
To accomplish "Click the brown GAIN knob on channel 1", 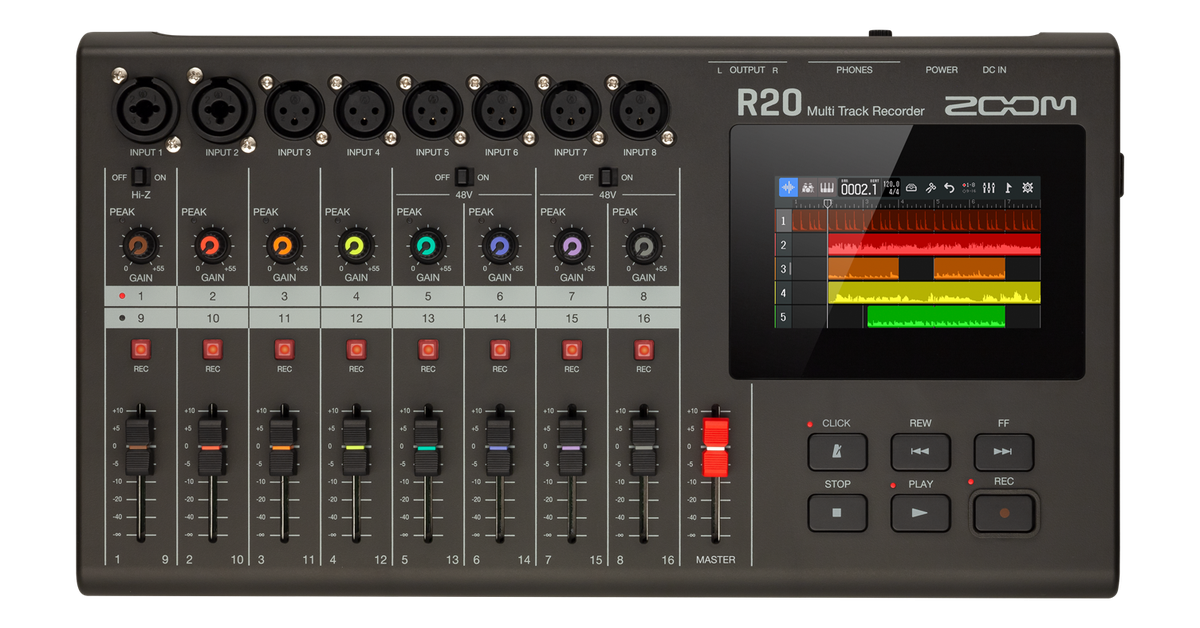I will 141,245.
